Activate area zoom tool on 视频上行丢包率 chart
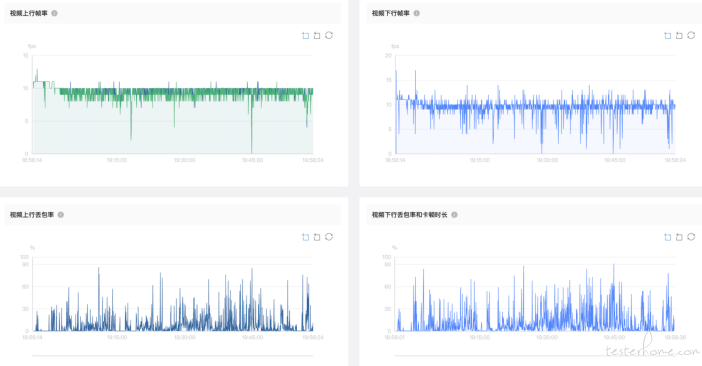Viewport: 702px width, 366px height. 305,237
